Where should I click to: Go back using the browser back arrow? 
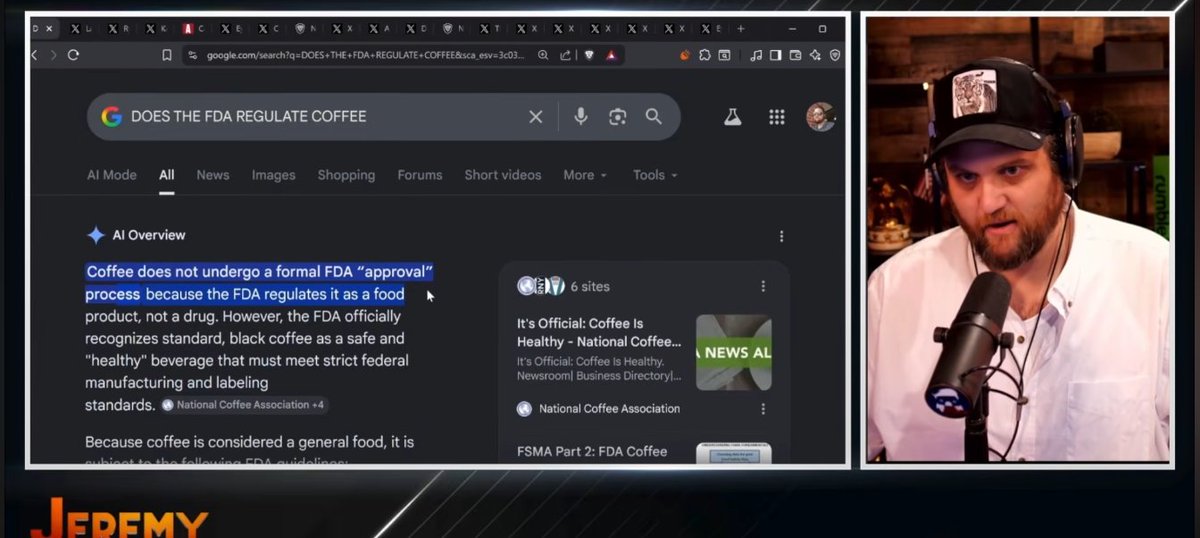[35, 55]
